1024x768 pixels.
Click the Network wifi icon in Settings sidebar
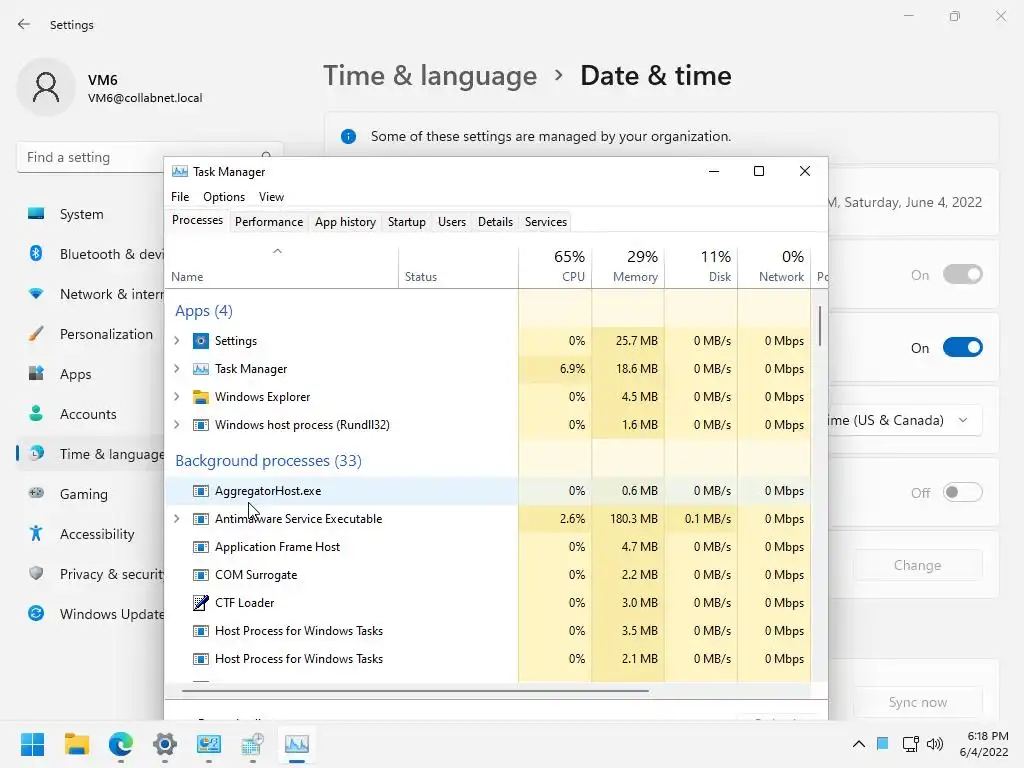pyautogui.click(x=36, y=294)
